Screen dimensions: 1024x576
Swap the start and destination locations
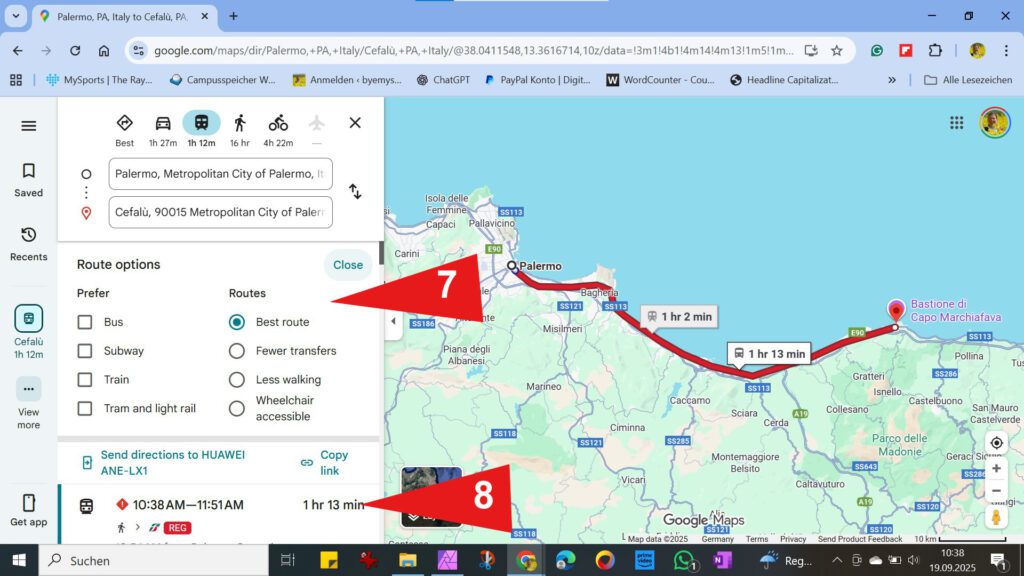[355, 191]
